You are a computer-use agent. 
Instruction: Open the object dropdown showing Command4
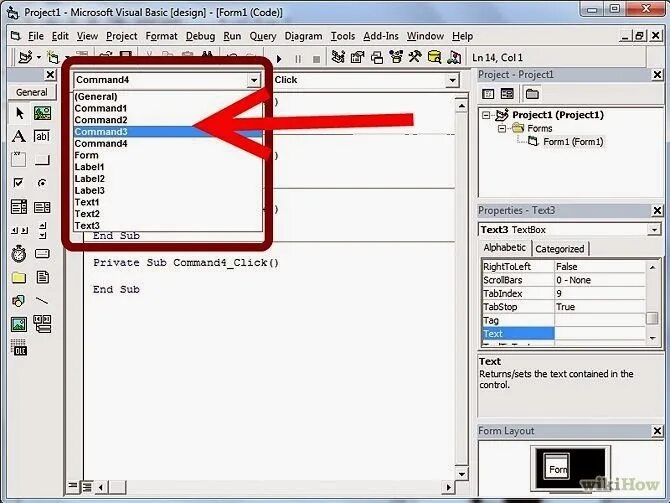pos(254,80)
